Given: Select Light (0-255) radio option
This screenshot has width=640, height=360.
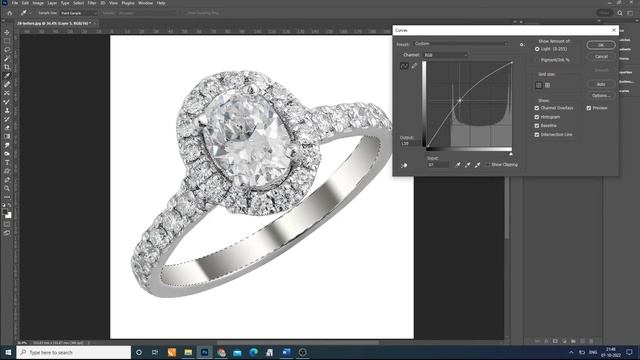Looking at the screenshot, I should coord(537,49).
